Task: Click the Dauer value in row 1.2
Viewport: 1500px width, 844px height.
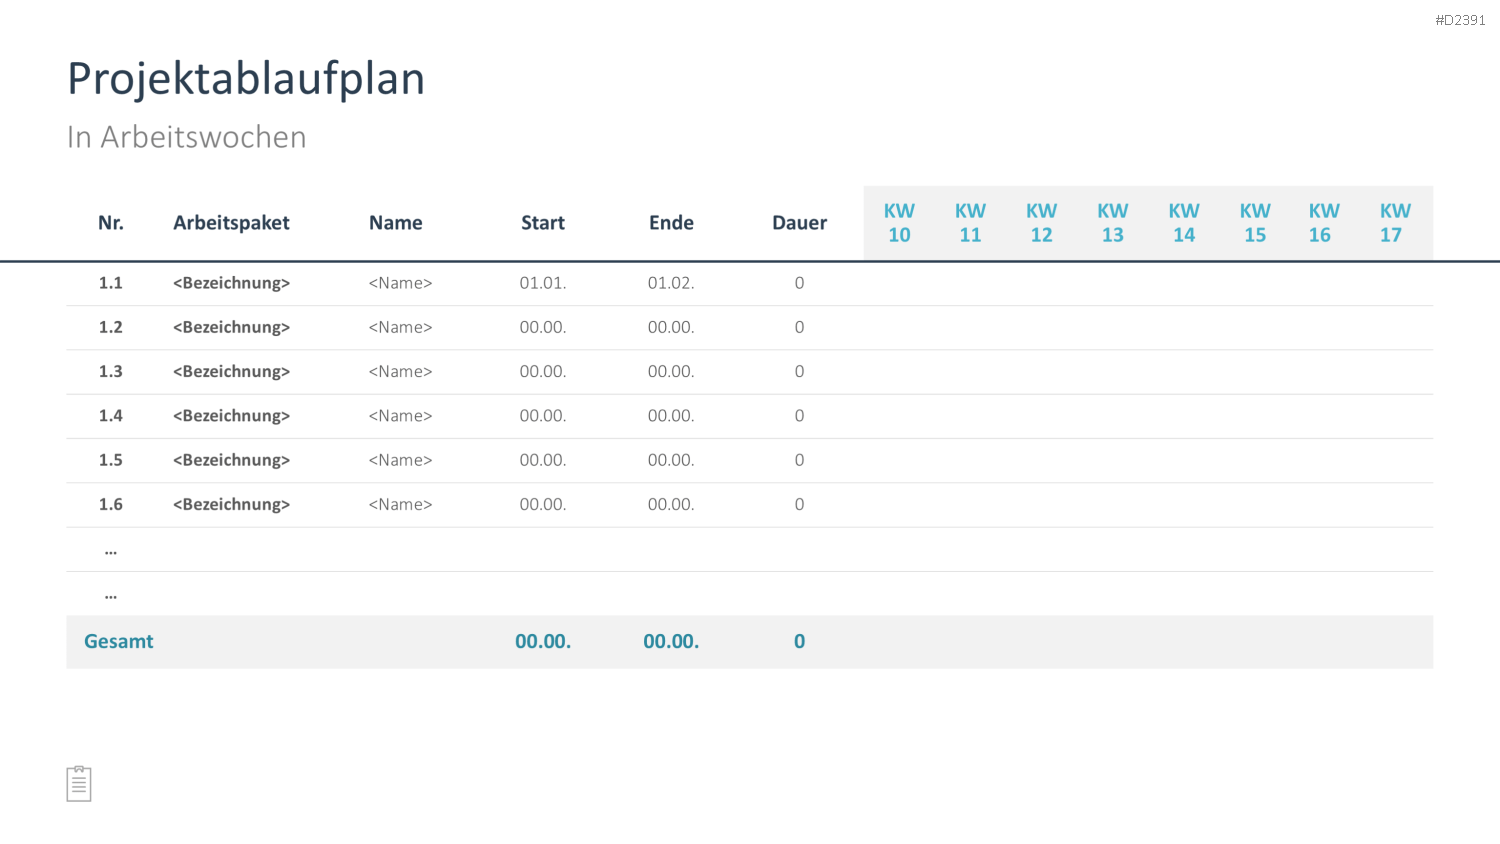Action: pos(799,327)
